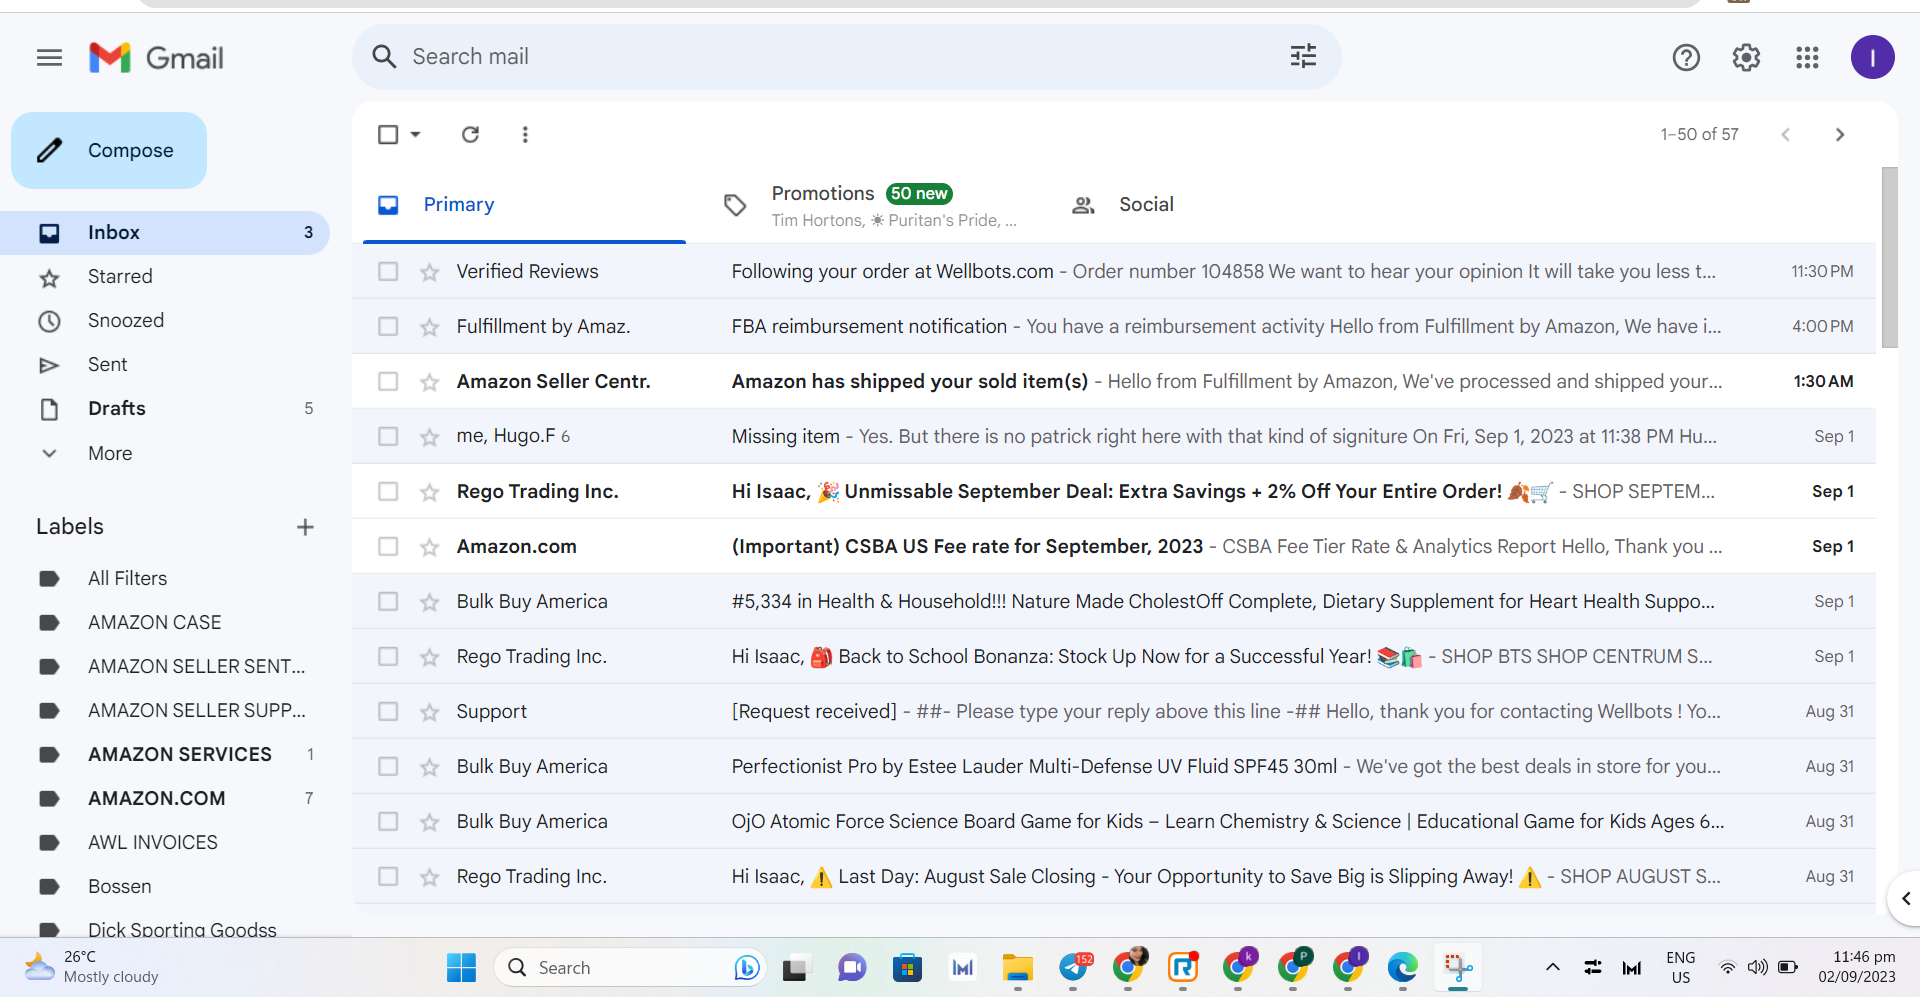The height and width of the screenshot is (997, 1920).
Task: Open Gmail settings gear
Action: (x=1746, y=58)
